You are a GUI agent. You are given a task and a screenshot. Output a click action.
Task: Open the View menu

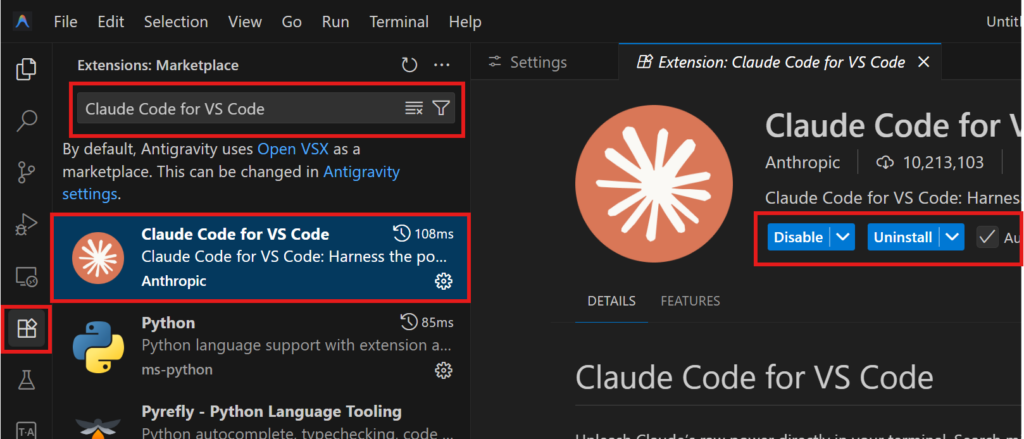coord(245,22)
